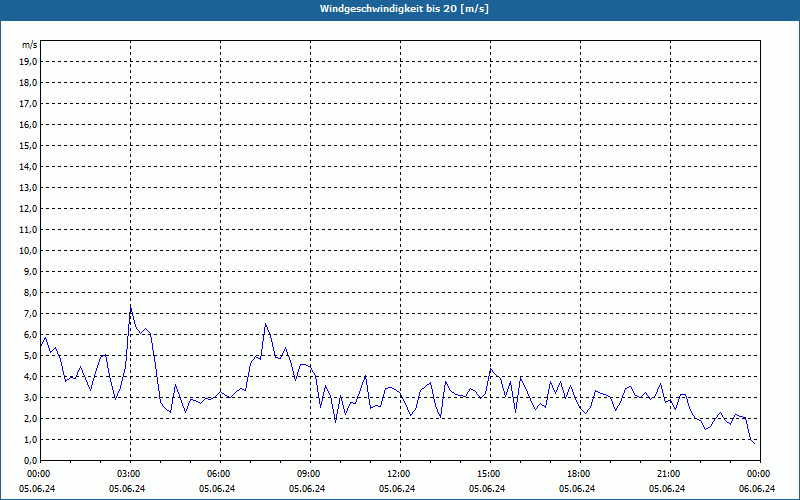The width and height of the screenshot is (800, 500).
Task: Click the '1,0' y-axis value
Action: point(31,440)
